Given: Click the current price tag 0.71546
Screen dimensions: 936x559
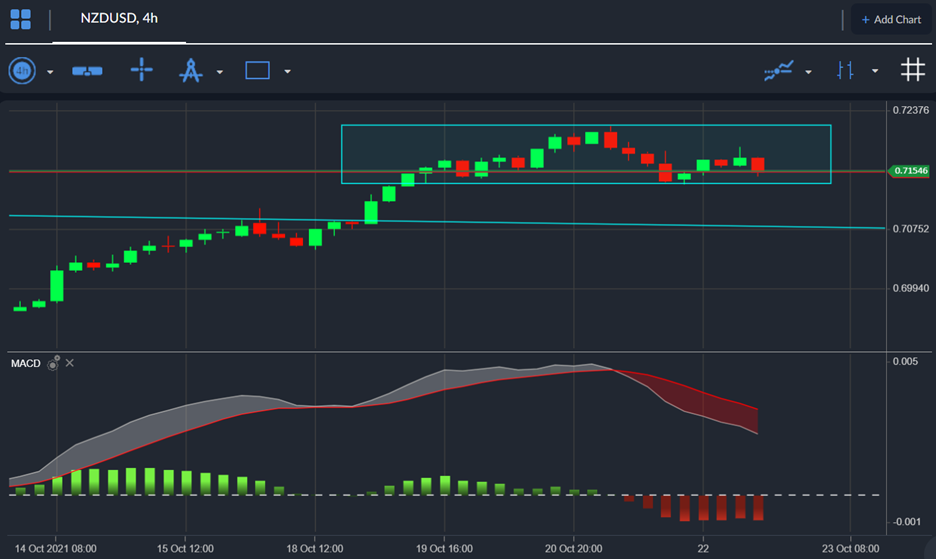Looking at the screenshot, I should 909,171.
